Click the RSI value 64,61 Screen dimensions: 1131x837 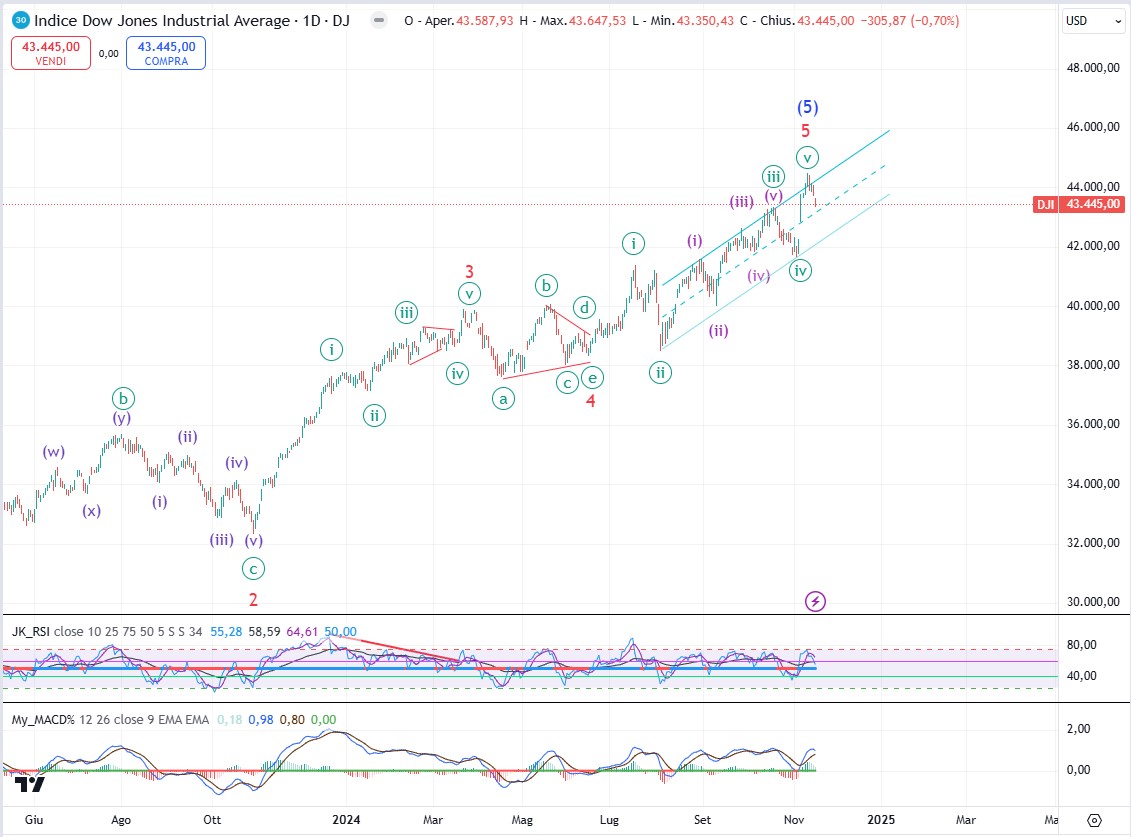tap(302, 631)
